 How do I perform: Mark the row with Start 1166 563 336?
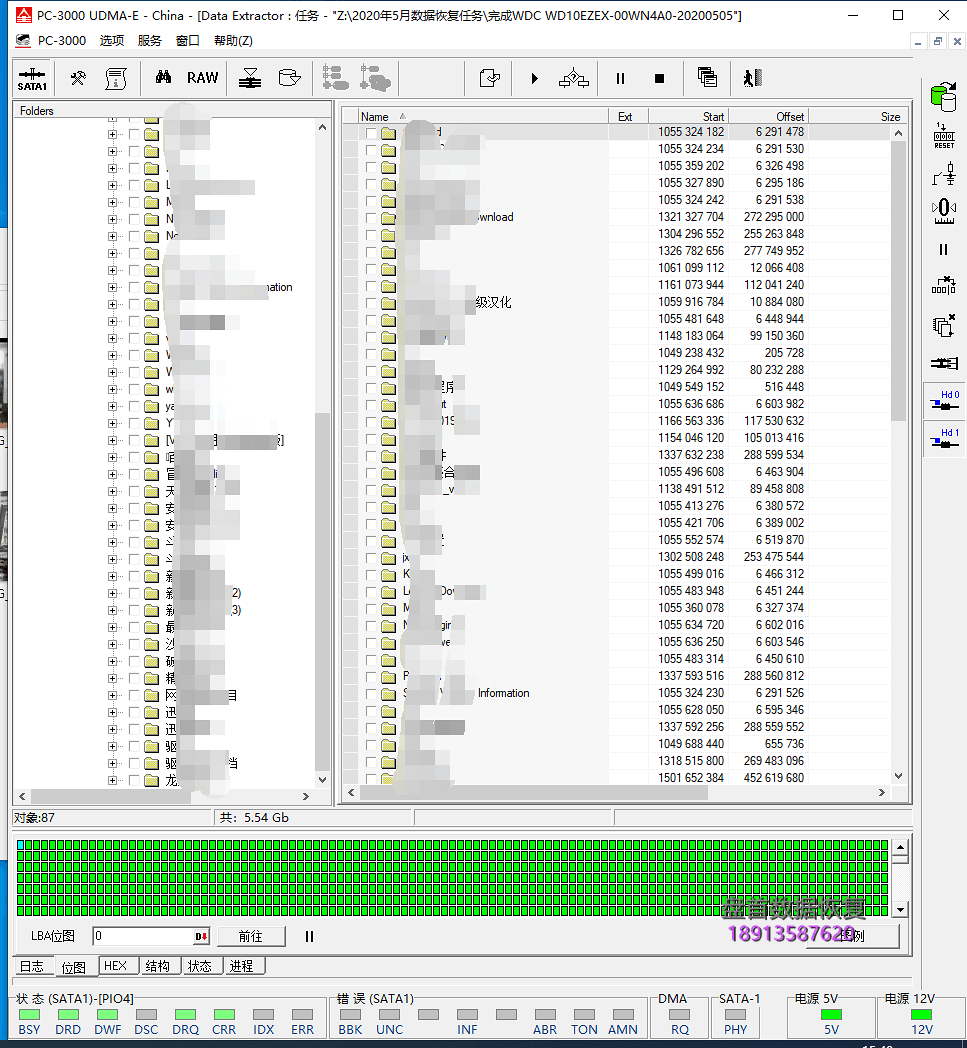(371, 421)
